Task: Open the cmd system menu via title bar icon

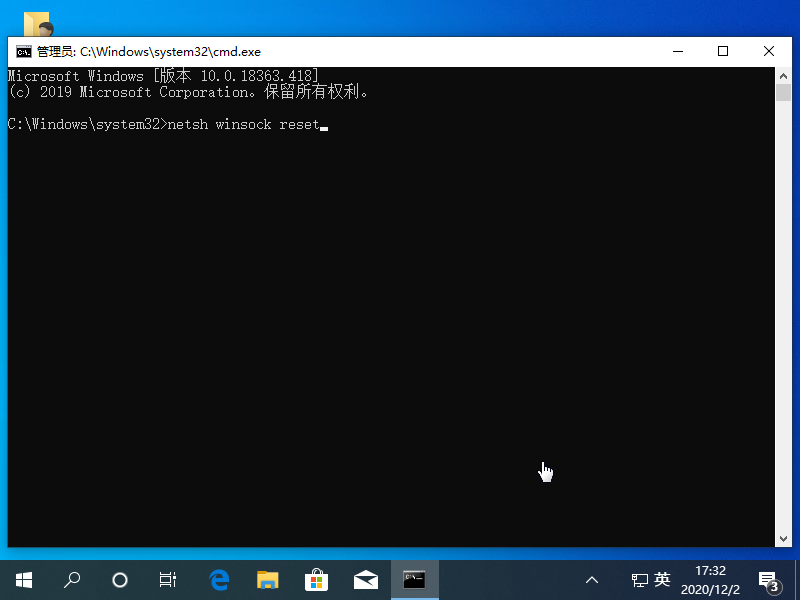Action: (23, 51)
